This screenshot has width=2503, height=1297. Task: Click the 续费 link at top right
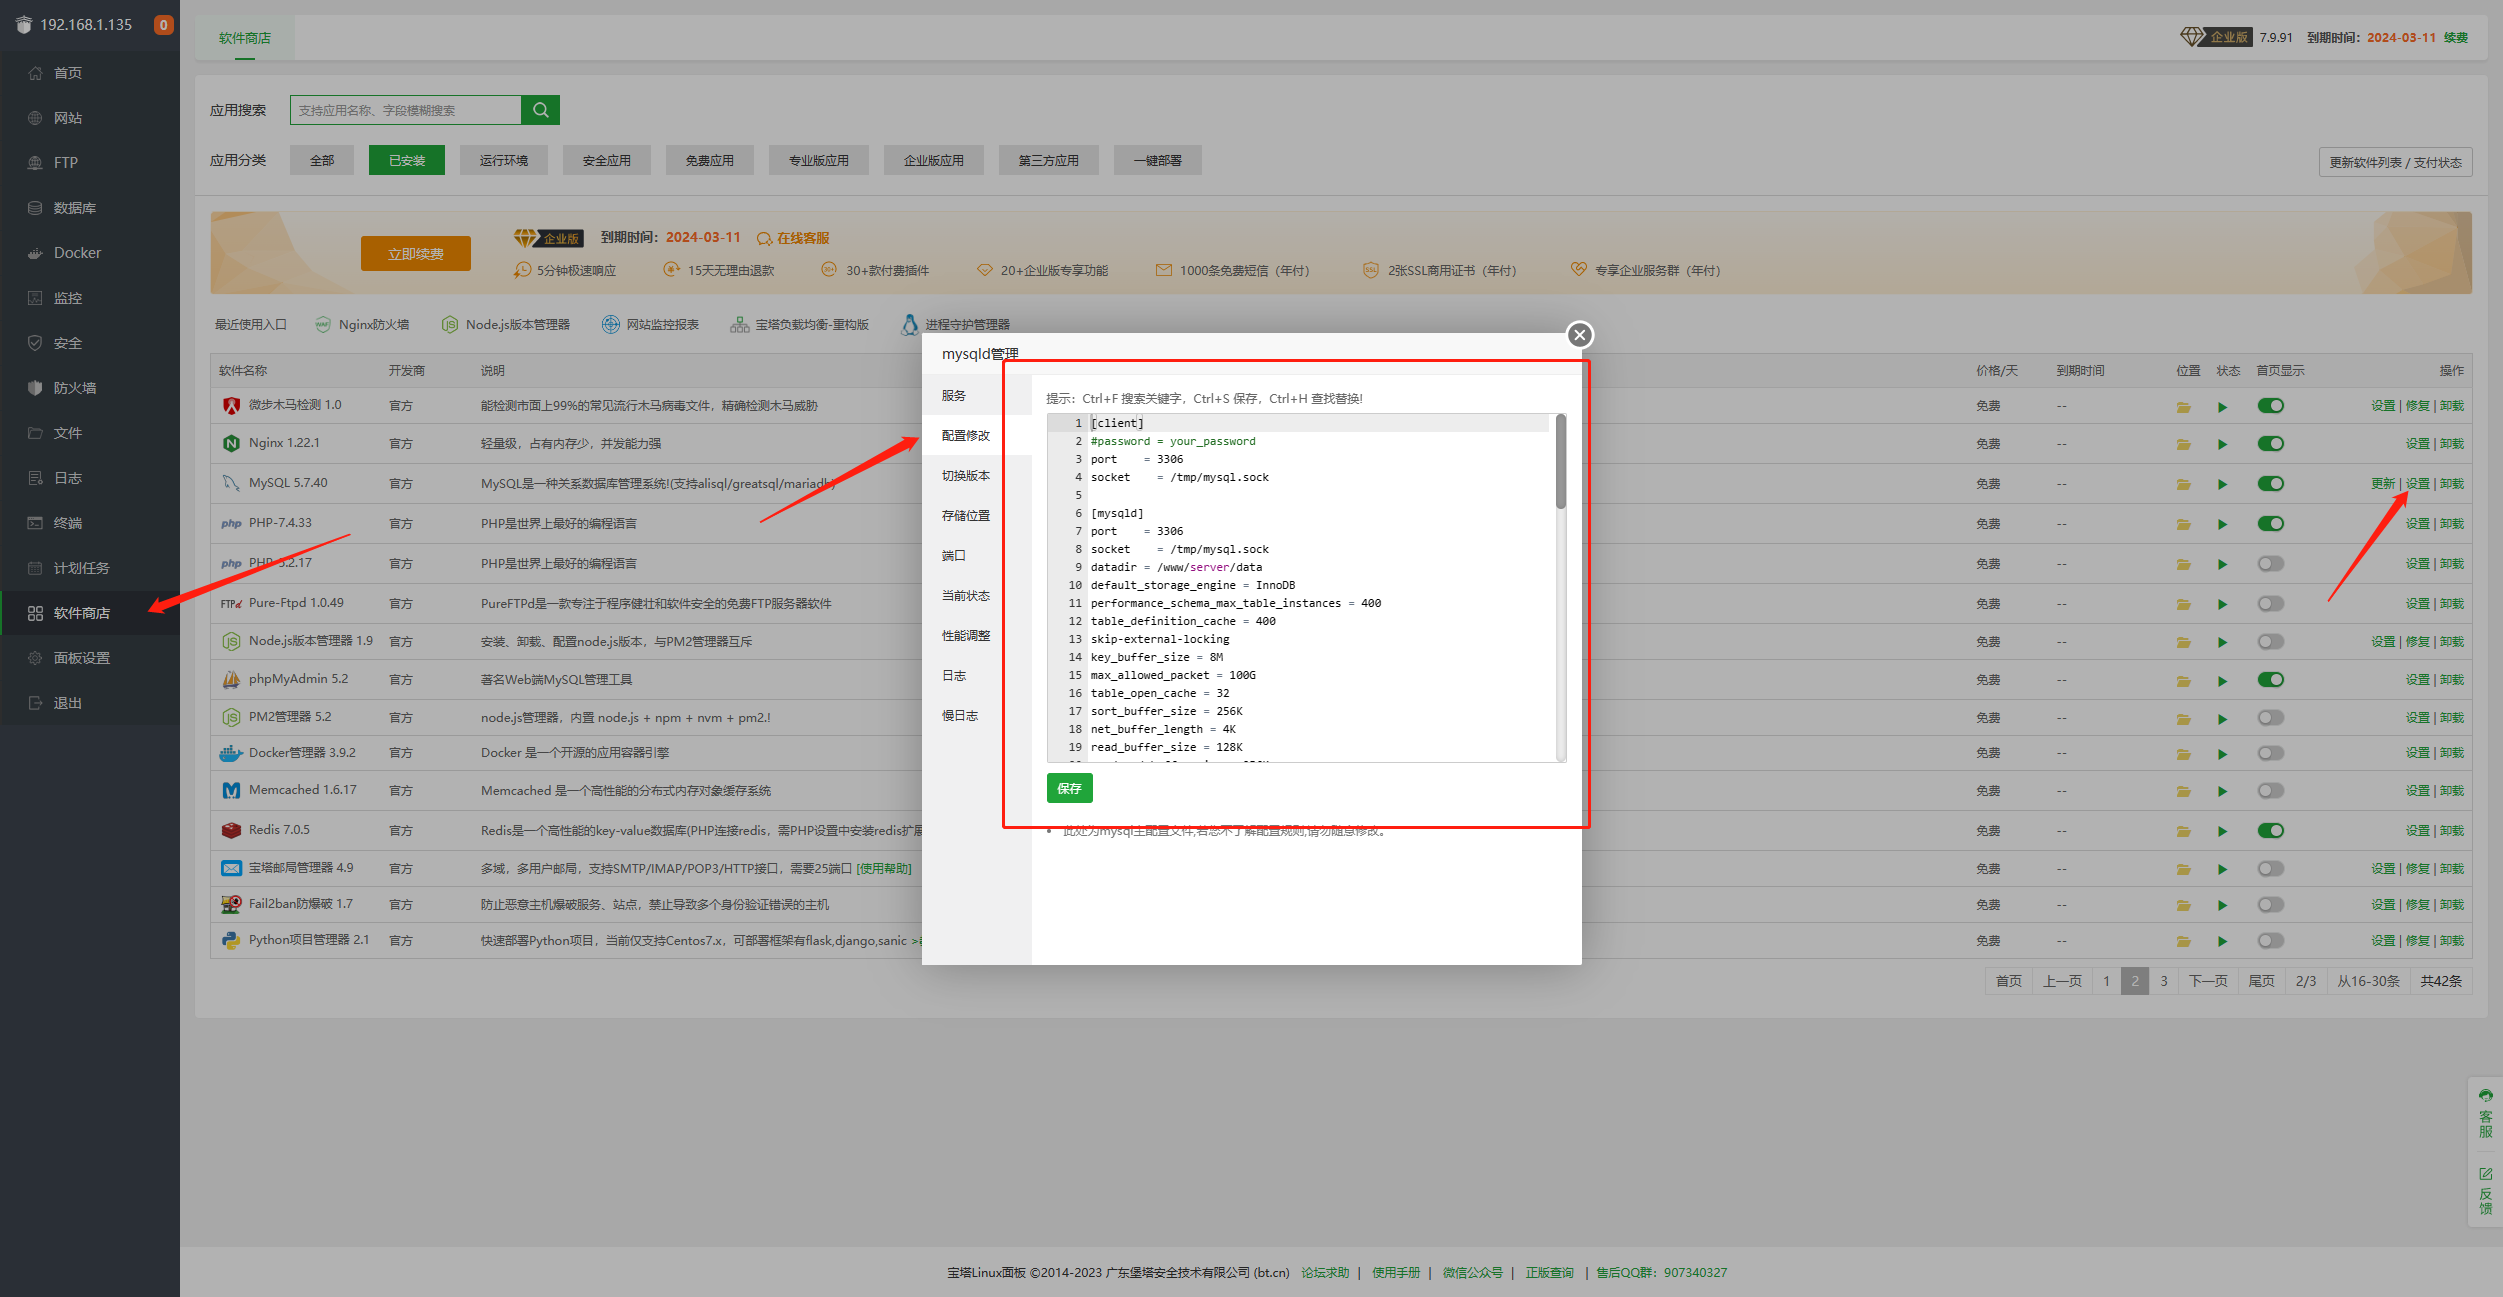pos(2456,38)
